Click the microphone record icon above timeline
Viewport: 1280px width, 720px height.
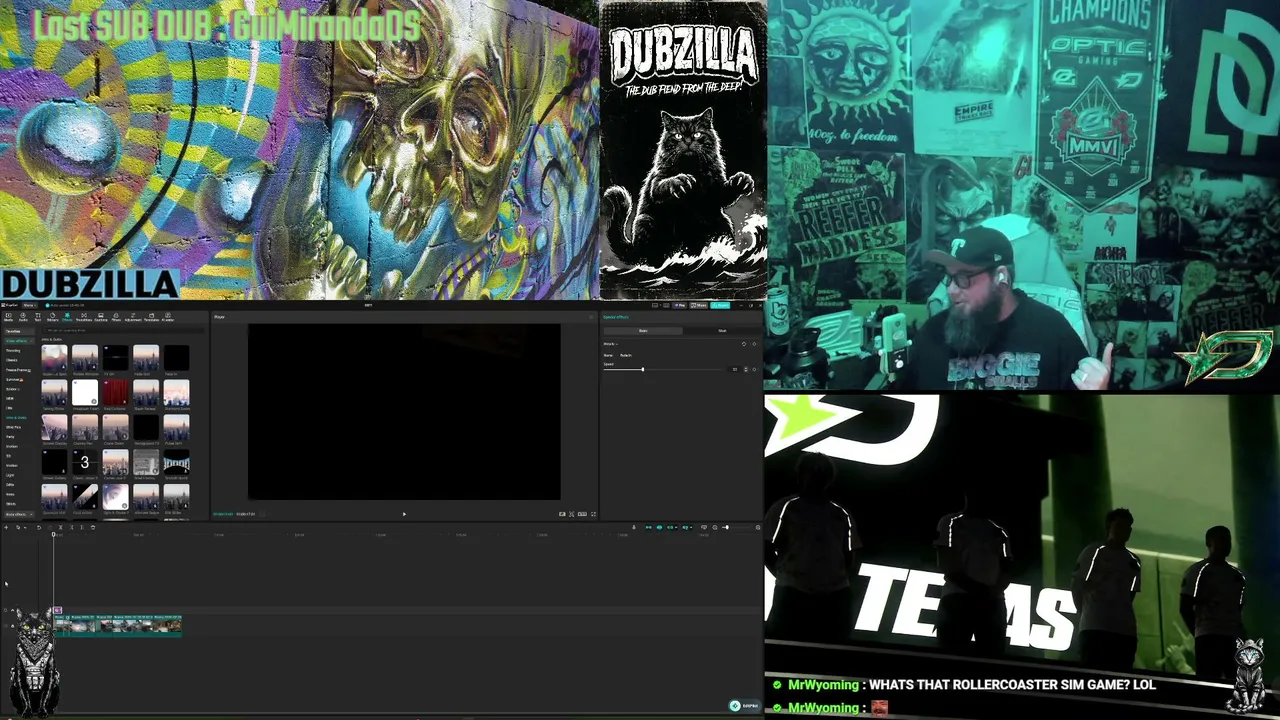(x=633, y=527)
